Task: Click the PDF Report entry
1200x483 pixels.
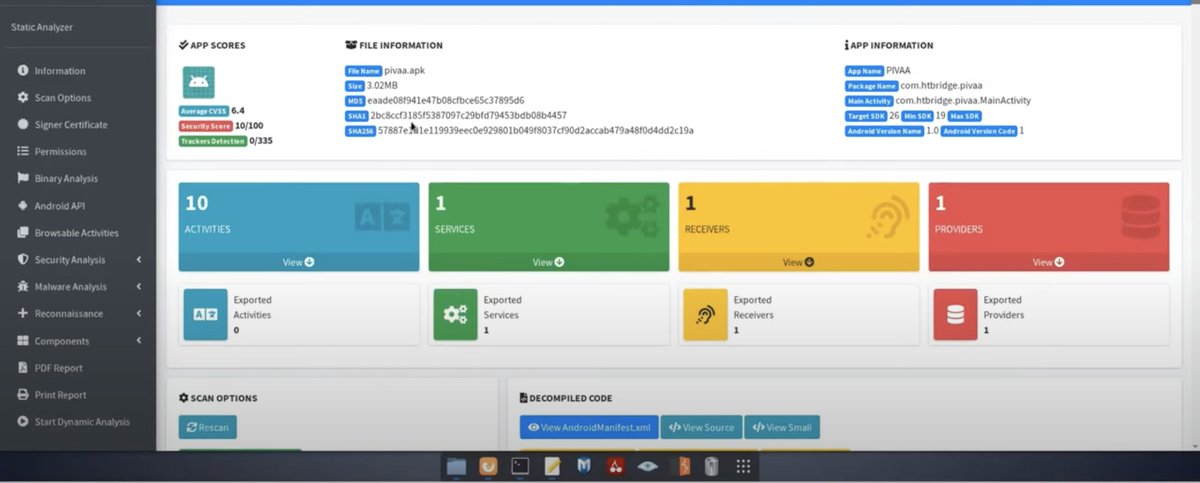Action: click(x=58, y=368)
